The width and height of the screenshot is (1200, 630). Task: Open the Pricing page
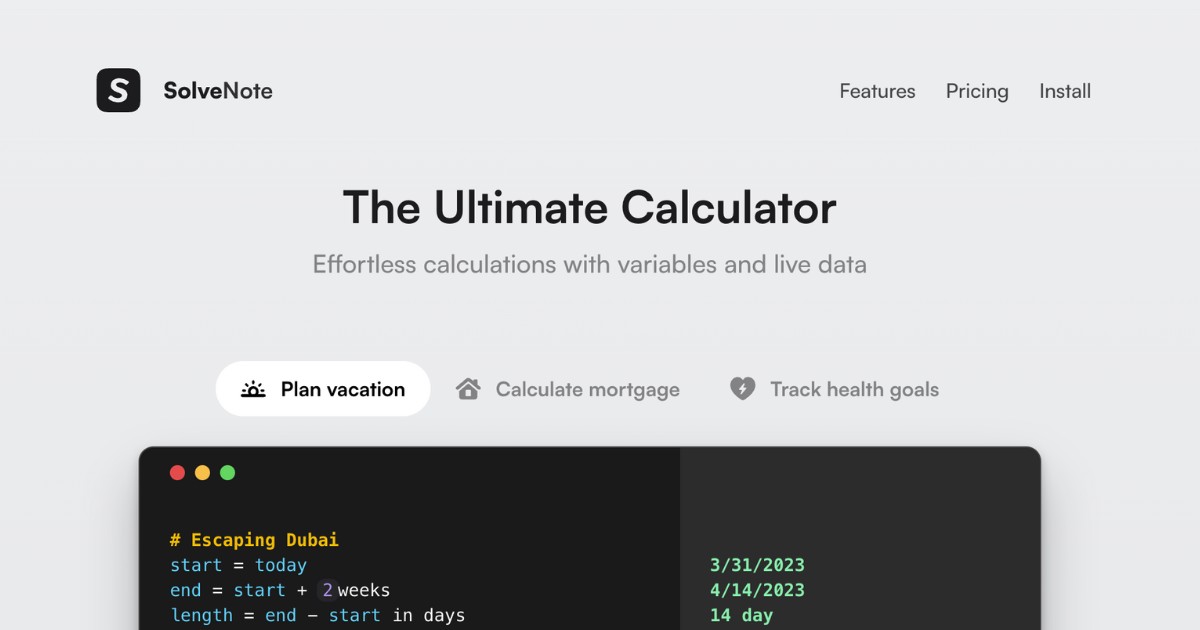point(977,91)
